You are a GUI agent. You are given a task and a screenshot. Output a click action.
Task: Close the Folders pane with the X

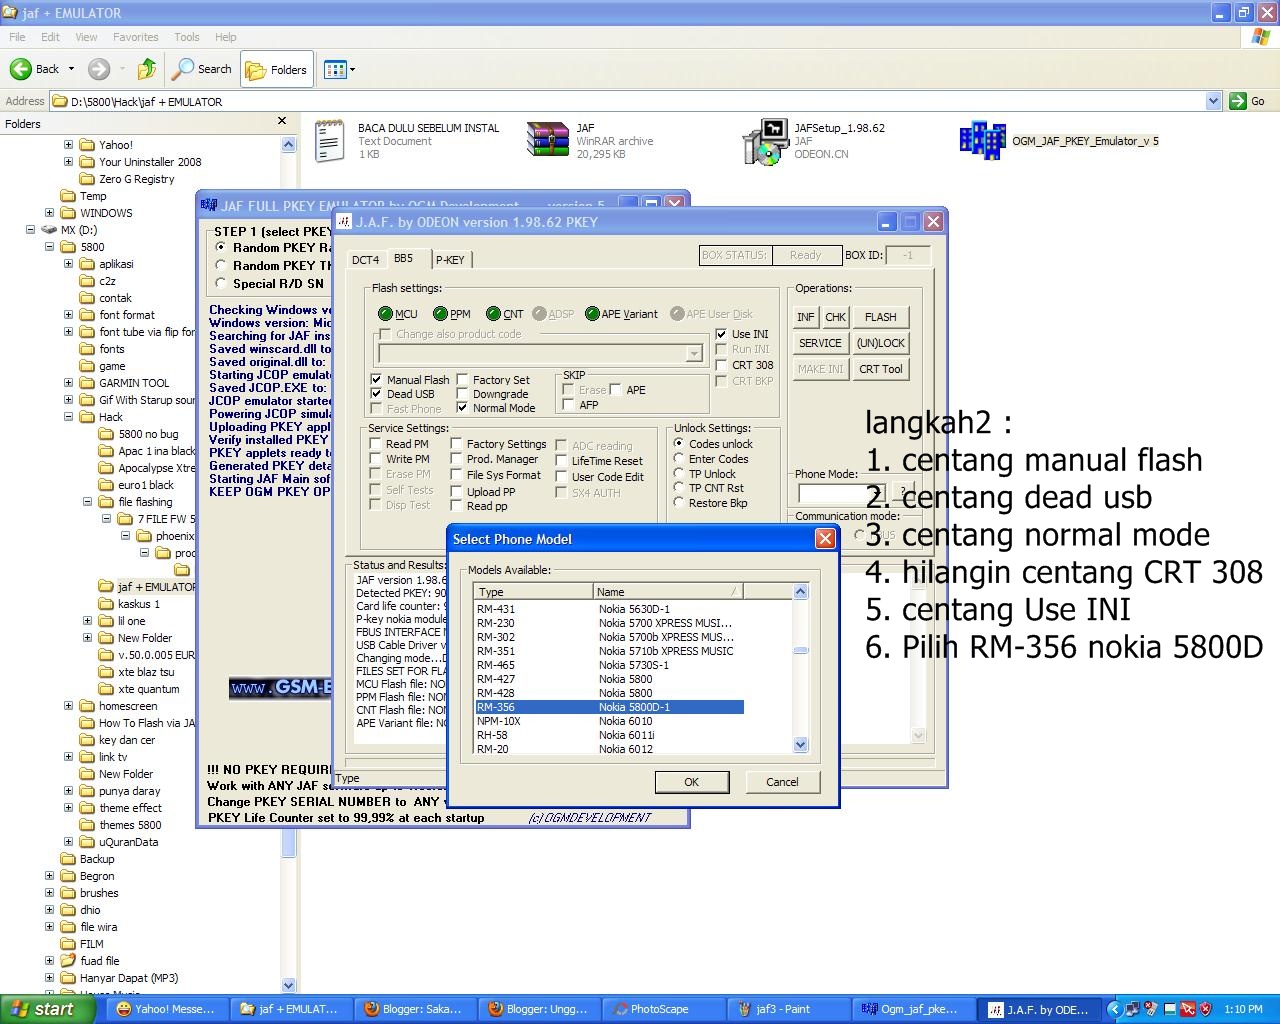pos(282,121)
